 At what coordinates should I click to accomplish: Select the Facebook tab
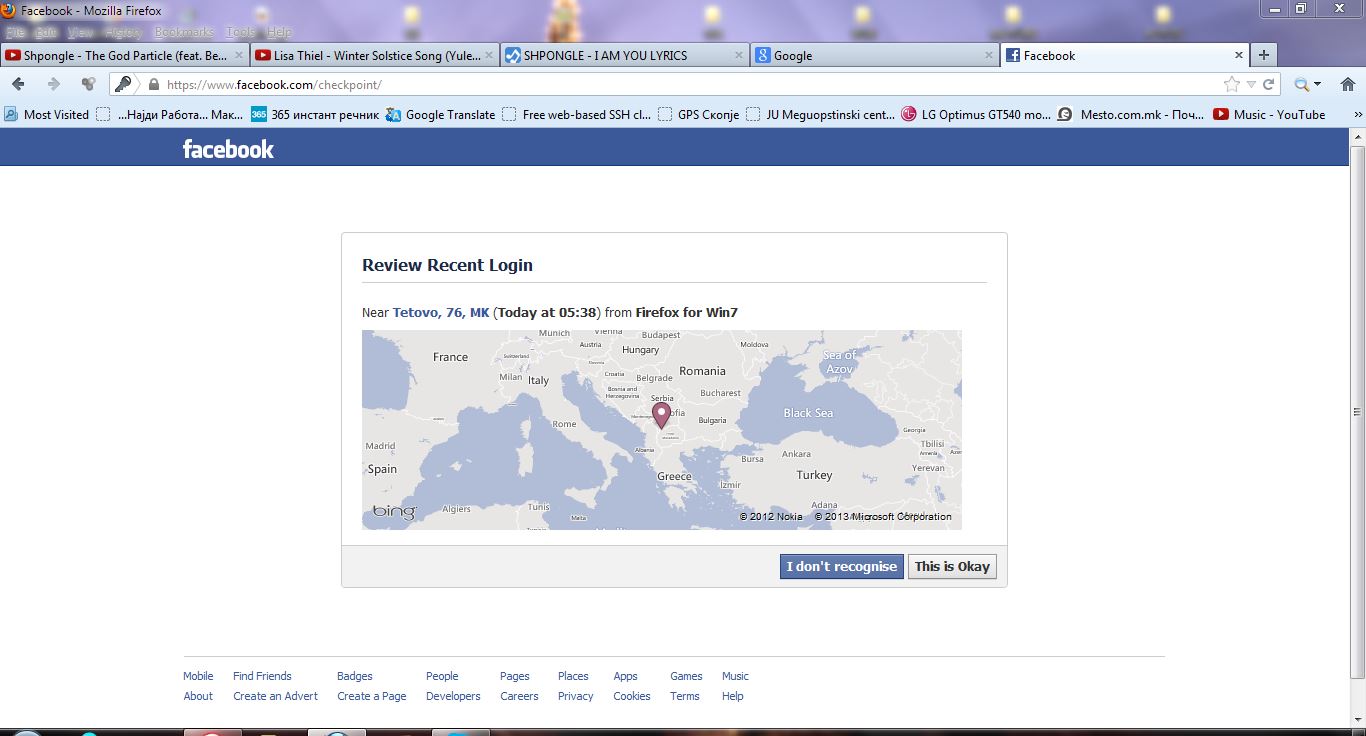point(1123,55)
